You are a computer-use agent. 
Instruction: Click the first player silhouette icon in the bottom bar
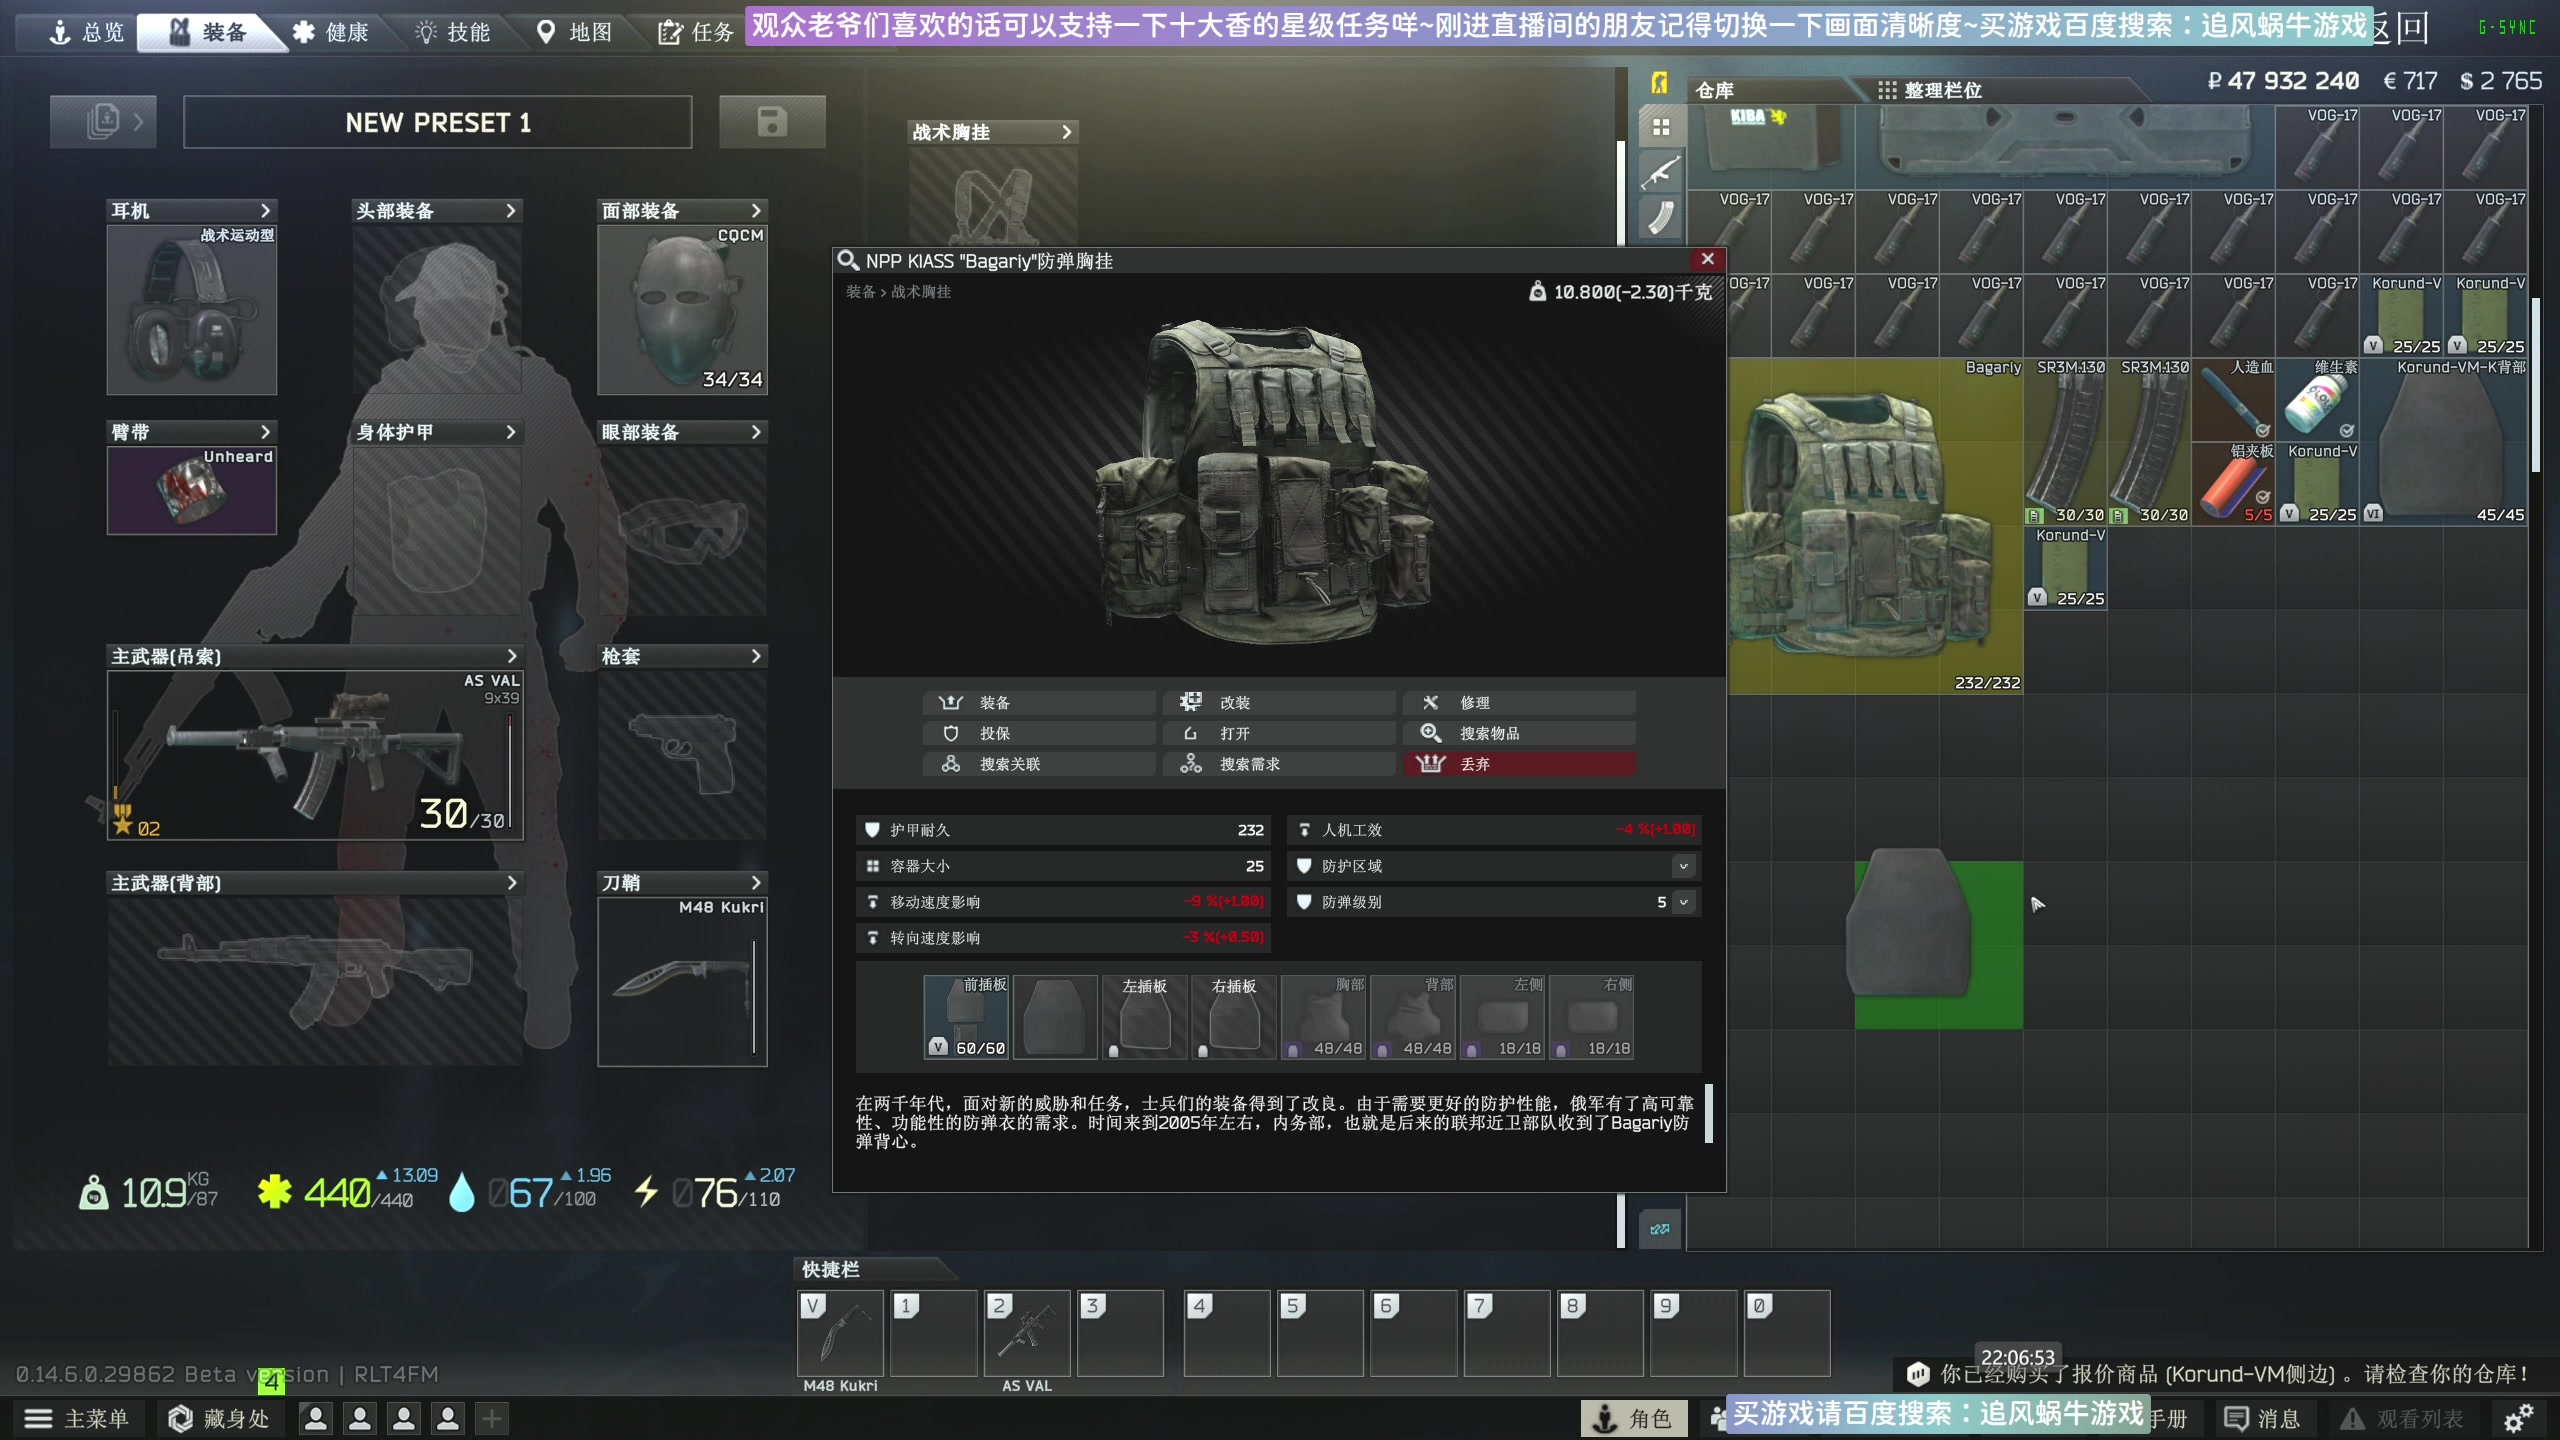pyautogui.click(x=316, y=1418)
